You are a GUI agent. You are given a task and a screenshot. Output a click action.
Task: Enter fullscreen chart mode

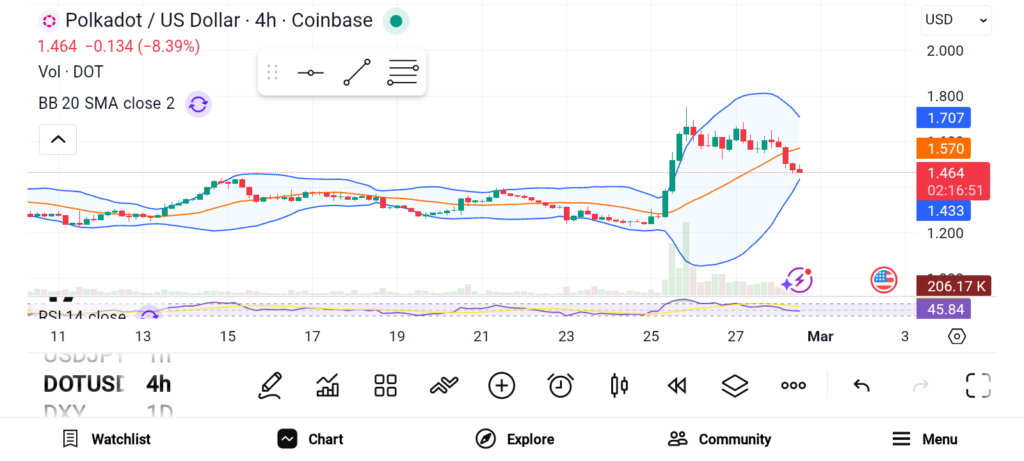(x=978, y=385)
